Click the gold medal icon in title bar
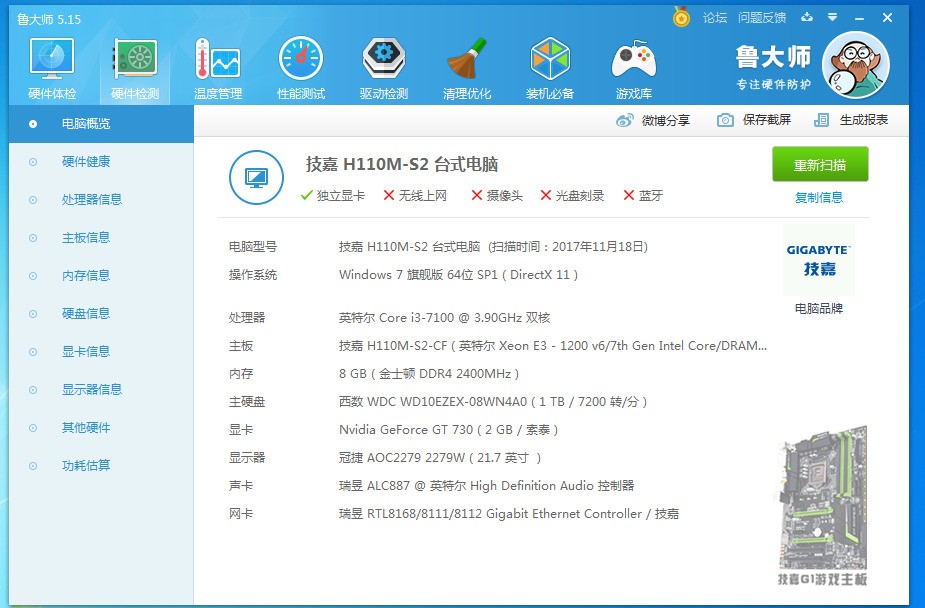925x608 pixels. (x=681, y=17)
